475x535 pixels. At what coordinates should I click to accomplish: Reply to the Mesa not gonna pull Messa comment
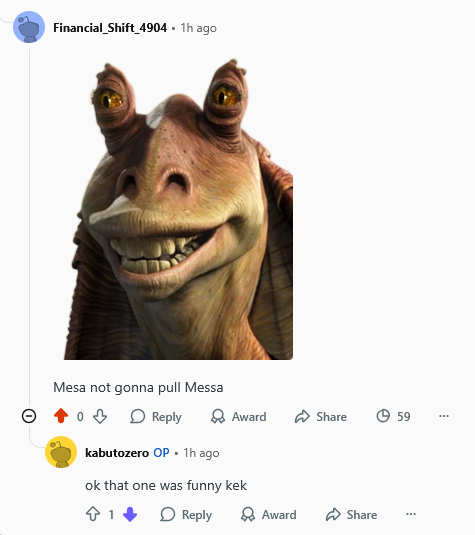(x=156, y=417)
